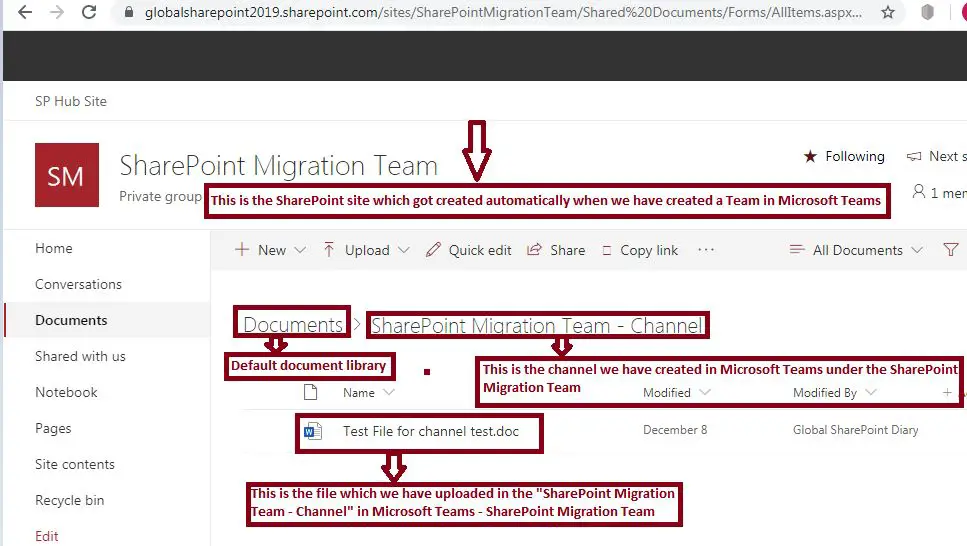
Task: Open Recycle bin
Action: (x=69, y=500)
